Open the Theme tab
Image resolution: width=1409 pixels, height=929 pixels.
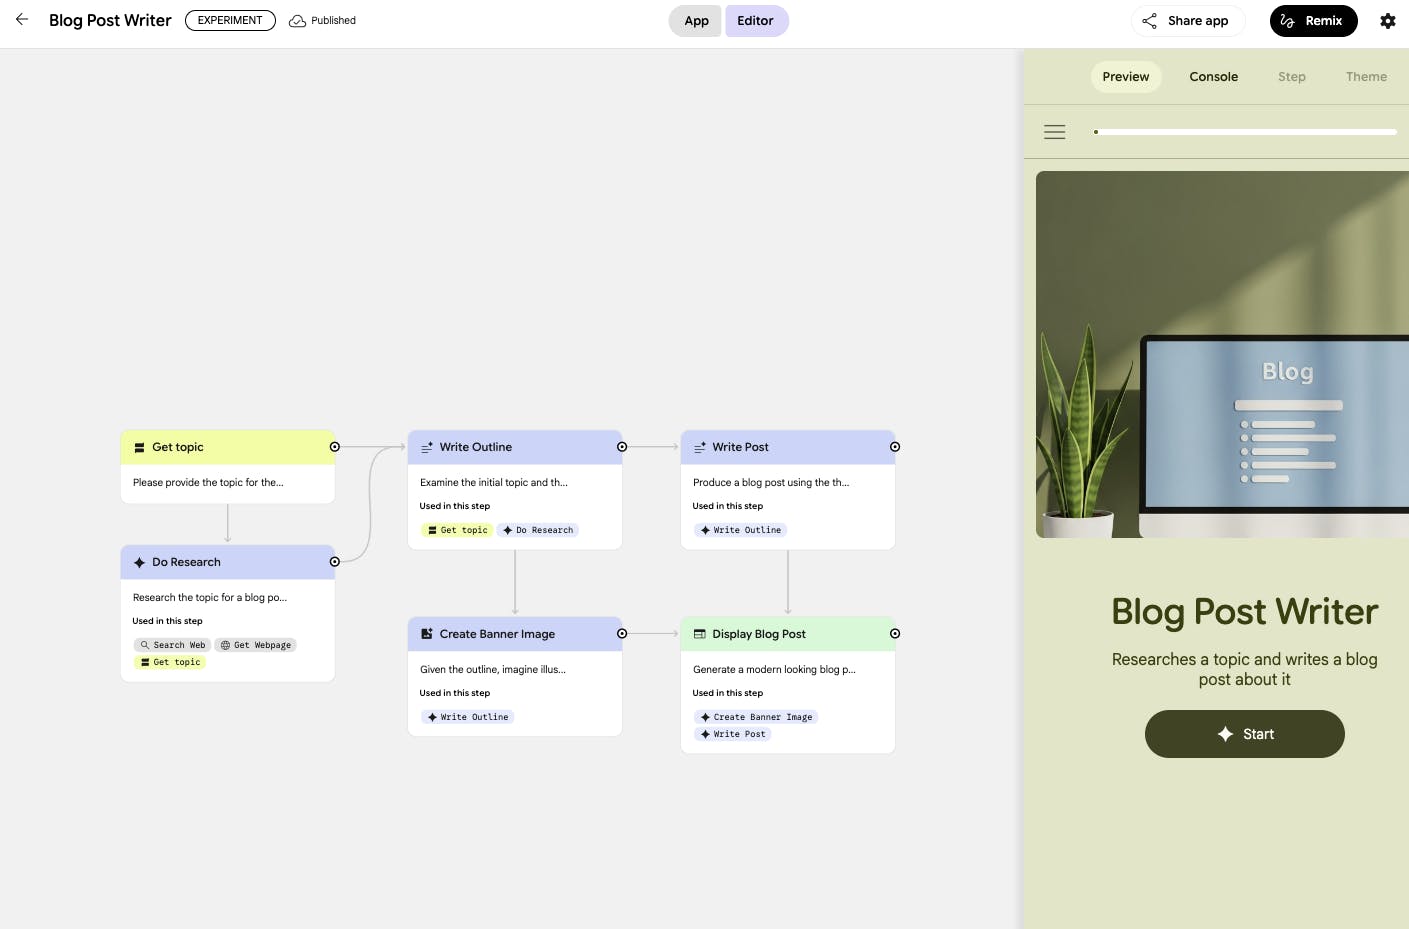(1366, 77)
